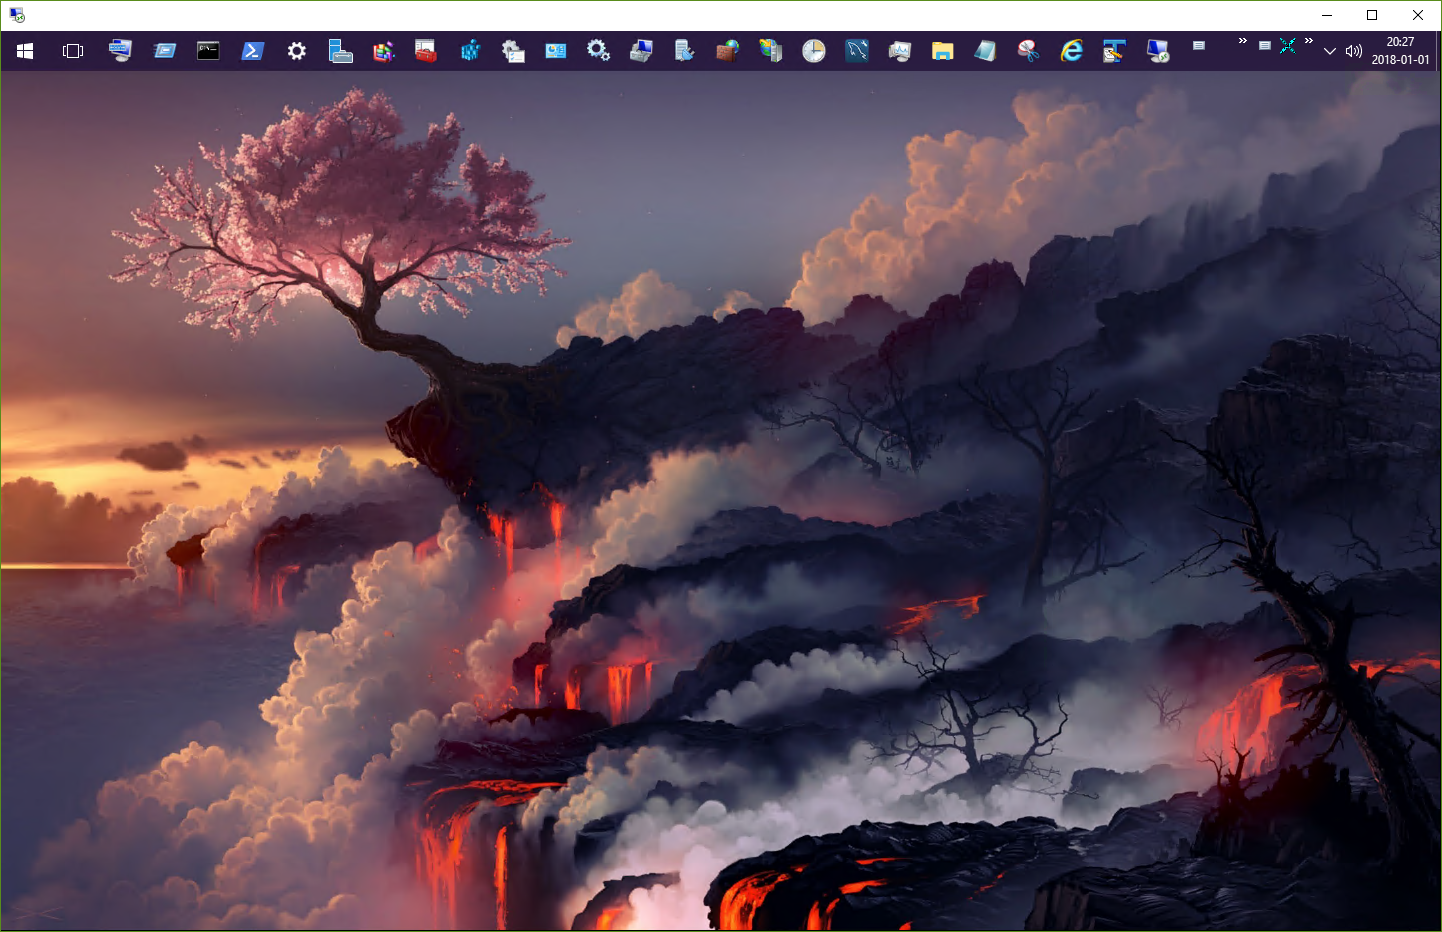
Task: Open Task View on the taskbar
Action: tap(73, 51)
